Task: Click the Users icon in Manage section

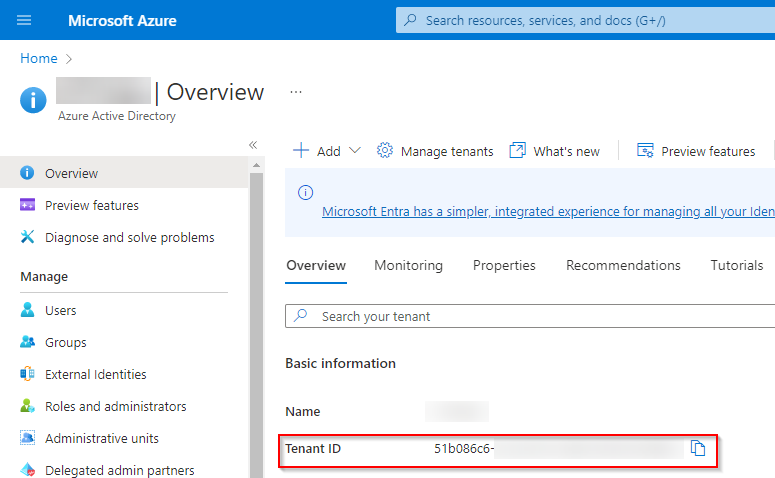Action: pyautogui.click(x=28, y=310)
